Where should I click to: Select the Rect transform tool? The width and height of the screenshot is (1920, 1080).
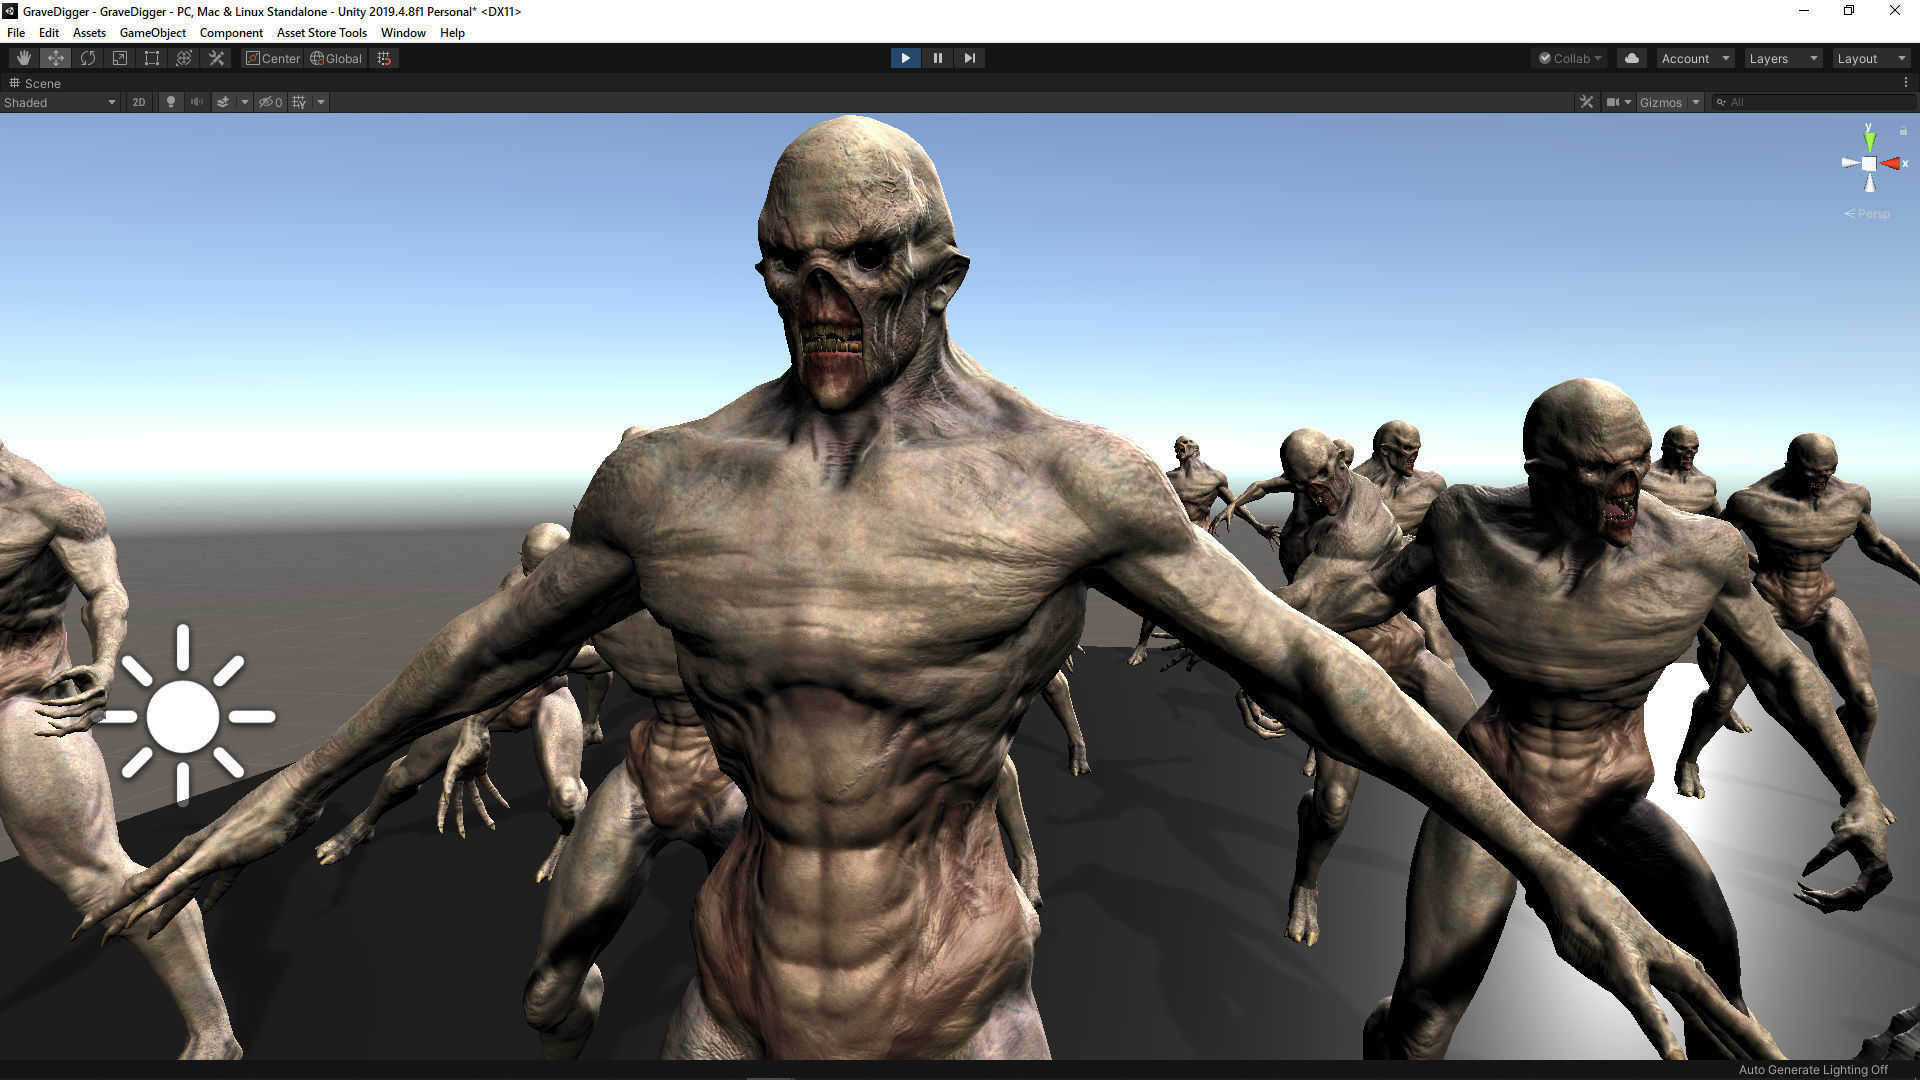tap(152, 58)
